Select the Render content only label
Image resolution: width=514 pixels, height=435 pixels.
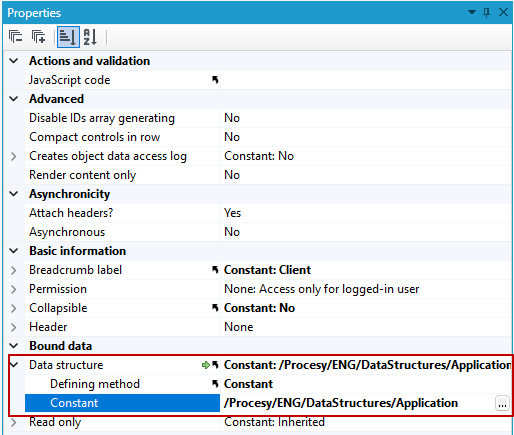pyautogui.click(x=83, y=175)
